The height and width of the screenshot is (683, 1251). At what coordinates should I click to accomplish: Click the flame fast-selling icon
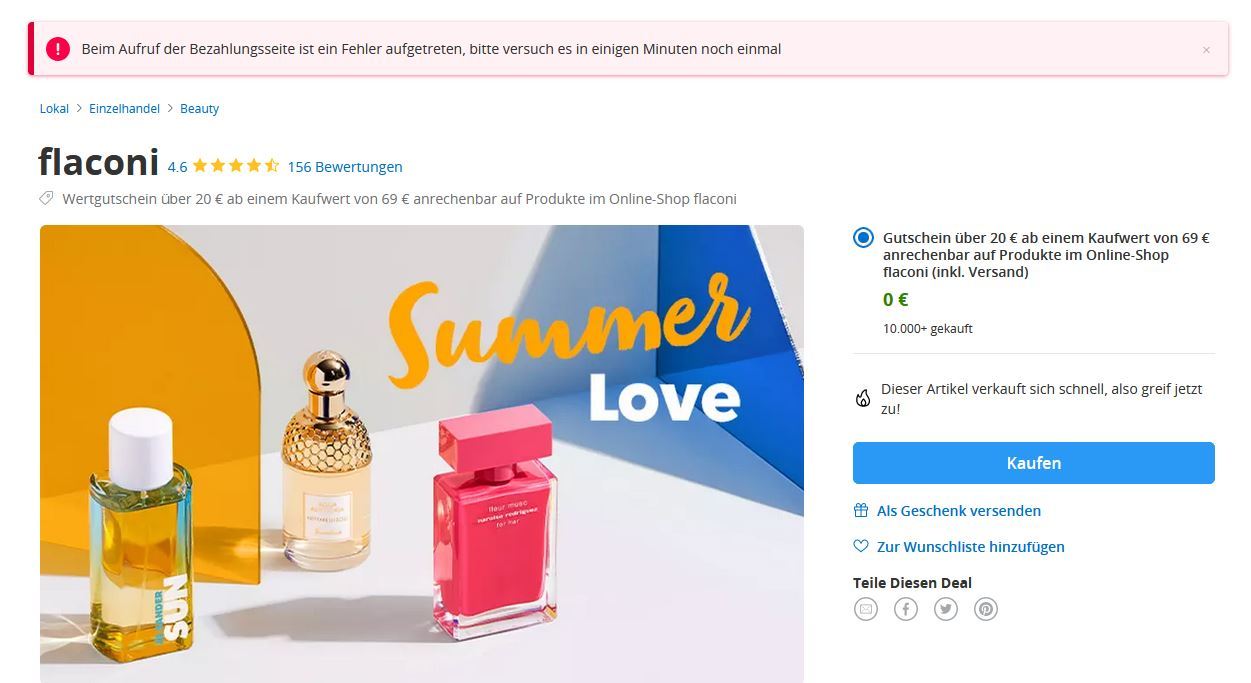[863, 398]
